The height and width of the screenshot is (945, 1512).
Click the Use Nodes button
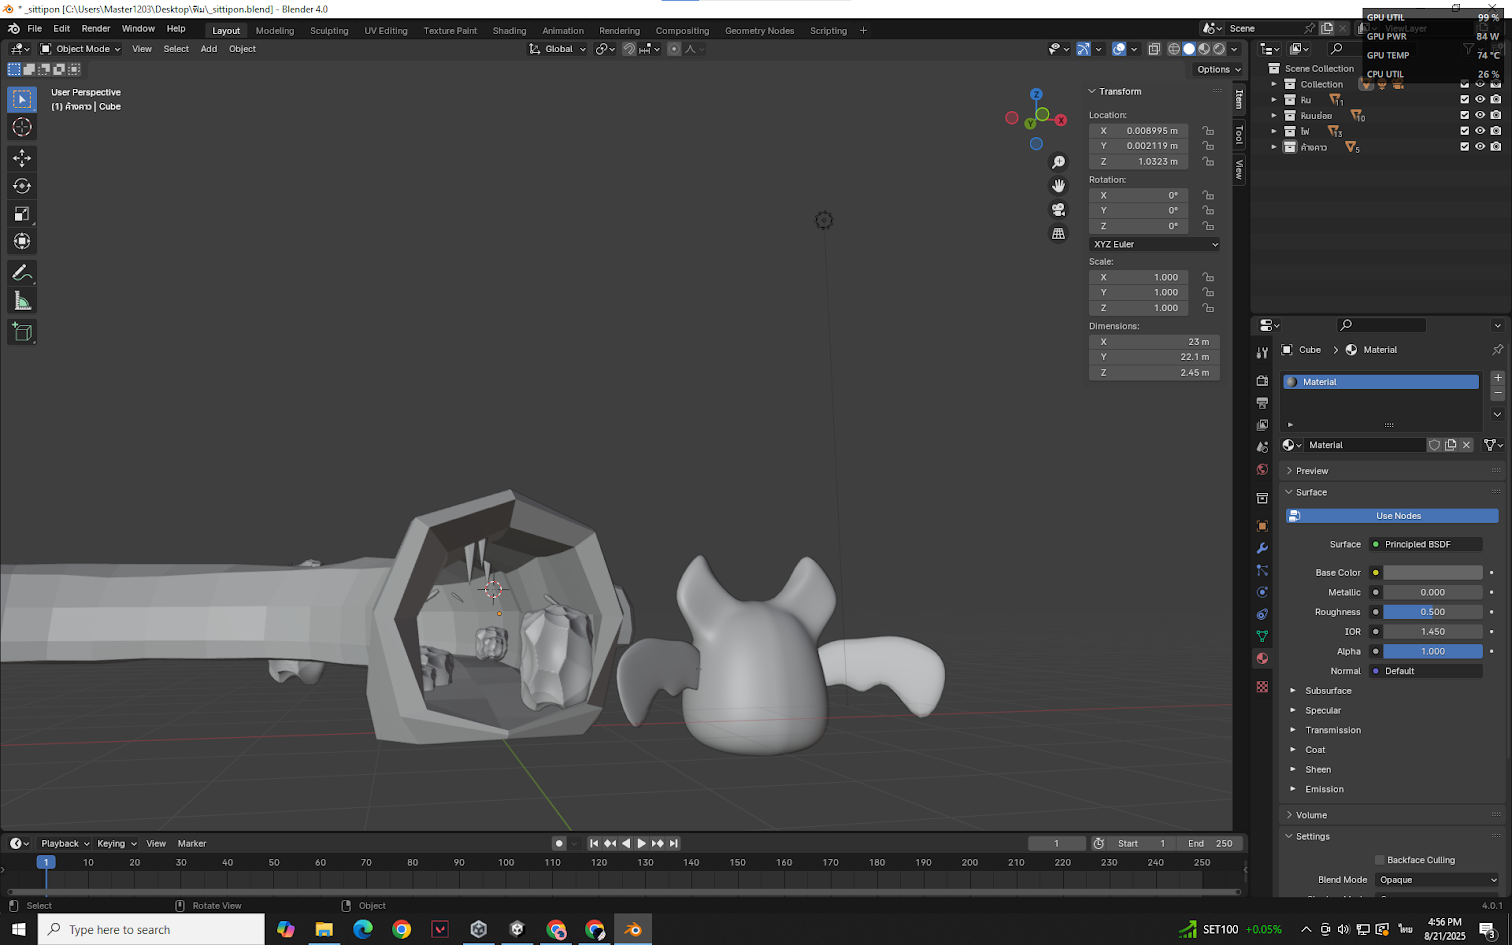(x=1397, y=516)
